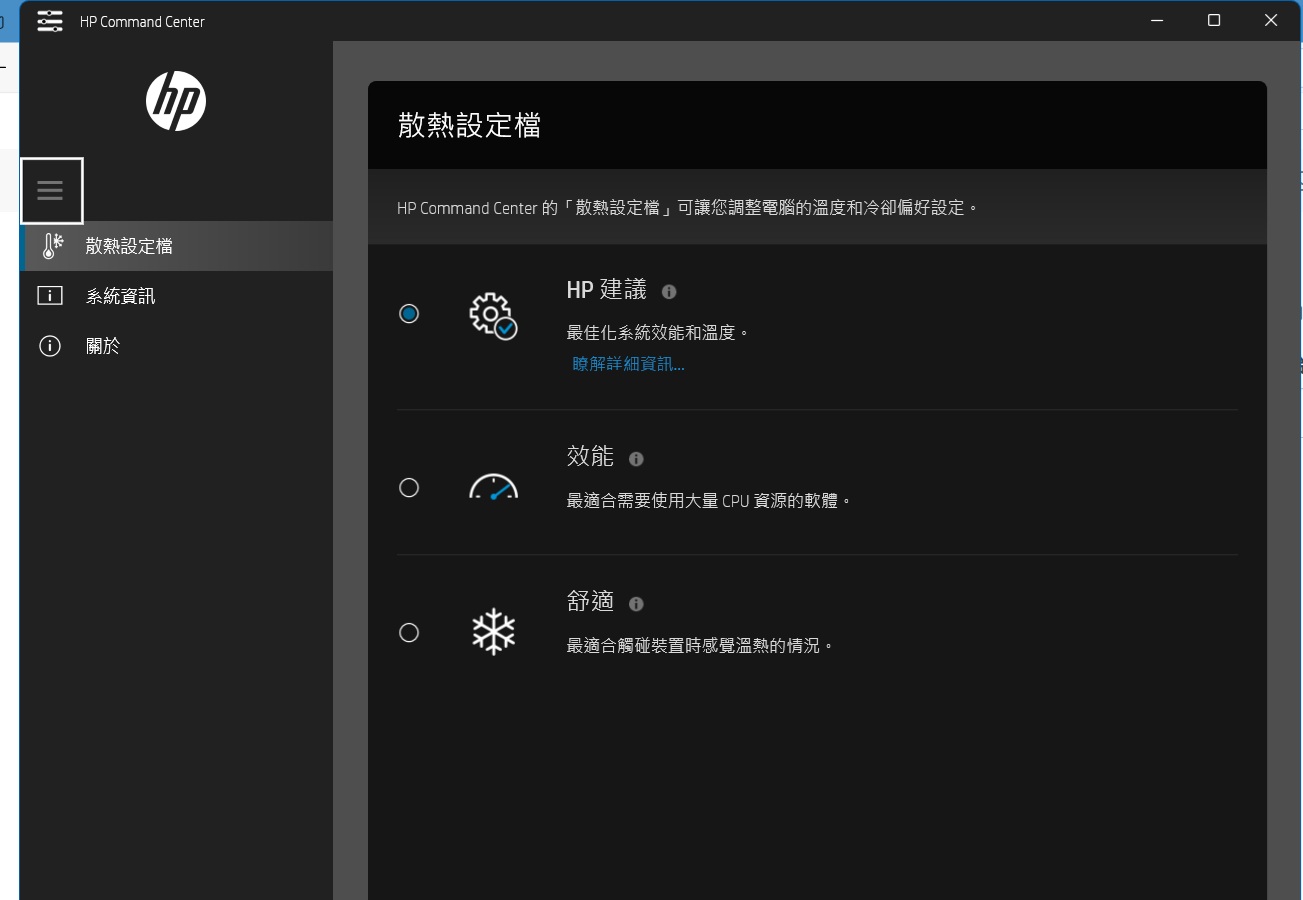Click the snowflake icon beside 舒適
The width and height of the screenshot is (1303, 900).
[x=493, y=631]
